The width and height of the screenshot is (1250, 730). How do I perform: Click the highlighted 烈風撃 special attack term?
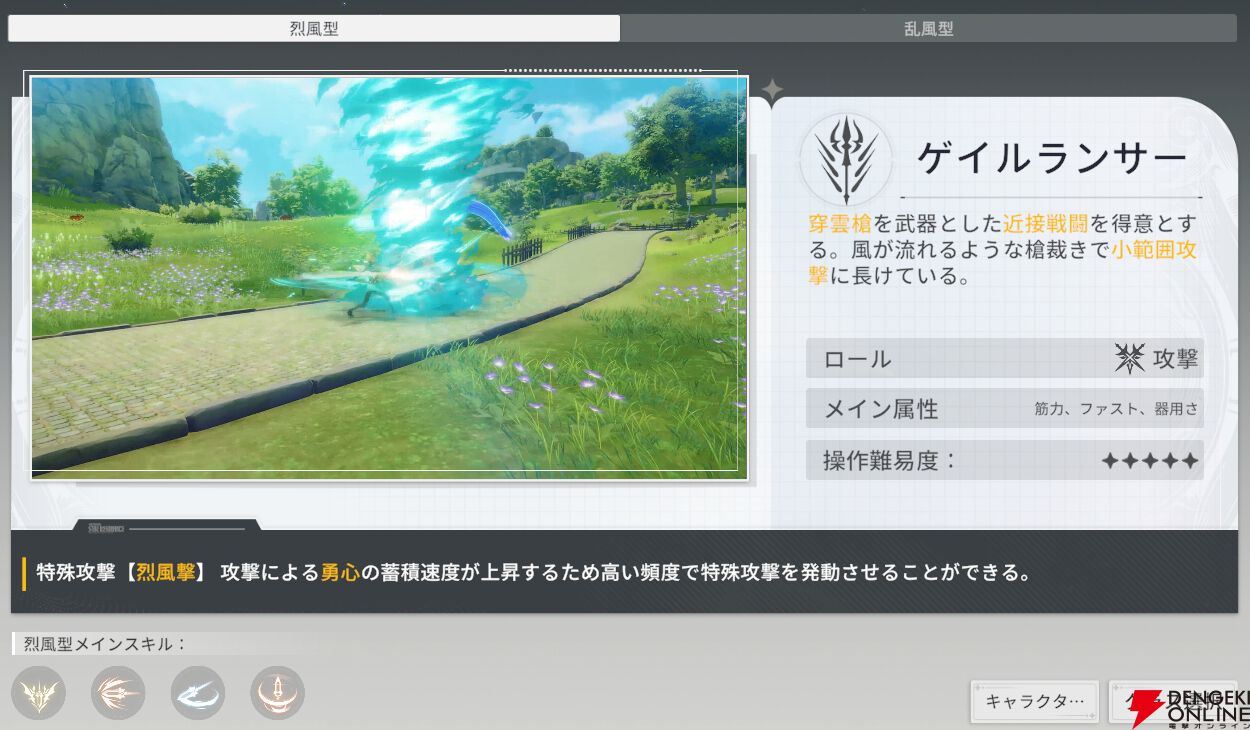coord(166,573)
